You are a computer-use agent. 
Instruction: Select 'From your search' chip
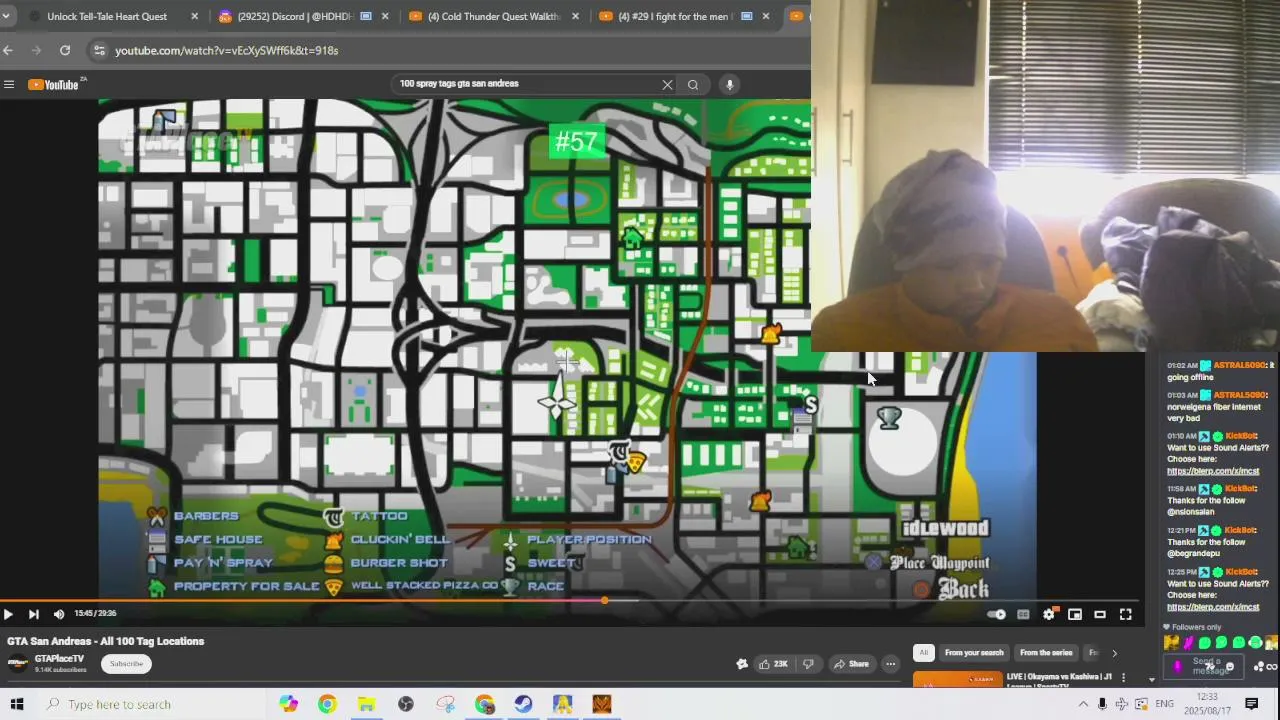tap(974, 653)
